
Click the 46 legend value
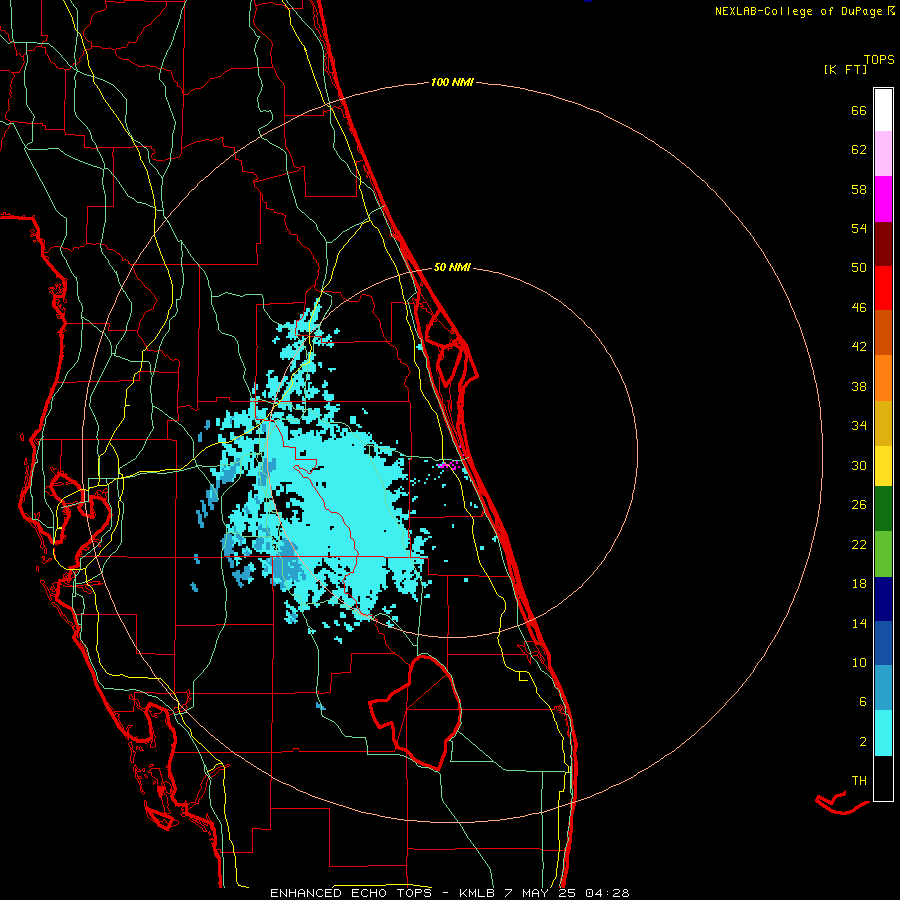click(859, 308)
